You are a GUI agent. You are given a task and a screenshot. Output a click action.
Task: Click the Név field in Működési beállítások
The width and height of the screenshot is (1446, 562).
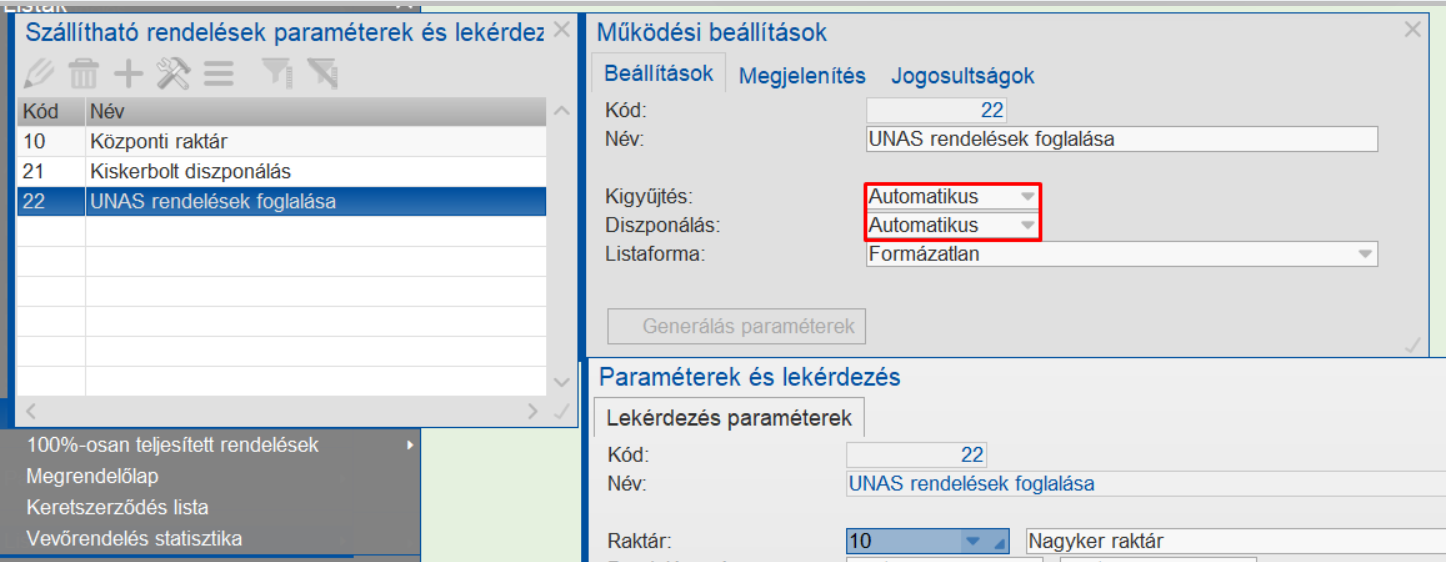1121,139
